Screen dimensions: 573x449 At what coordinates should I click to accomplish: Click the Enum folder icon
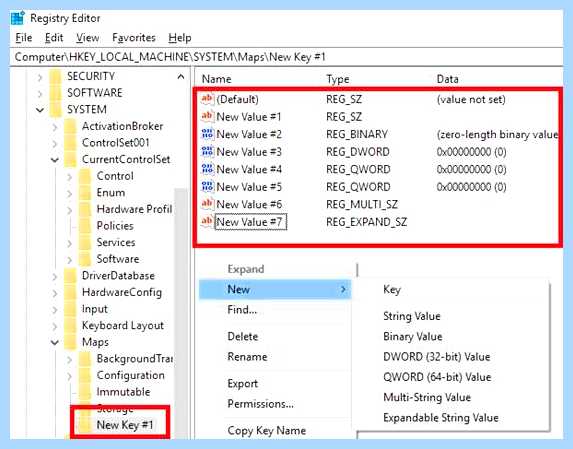(85, 193)
